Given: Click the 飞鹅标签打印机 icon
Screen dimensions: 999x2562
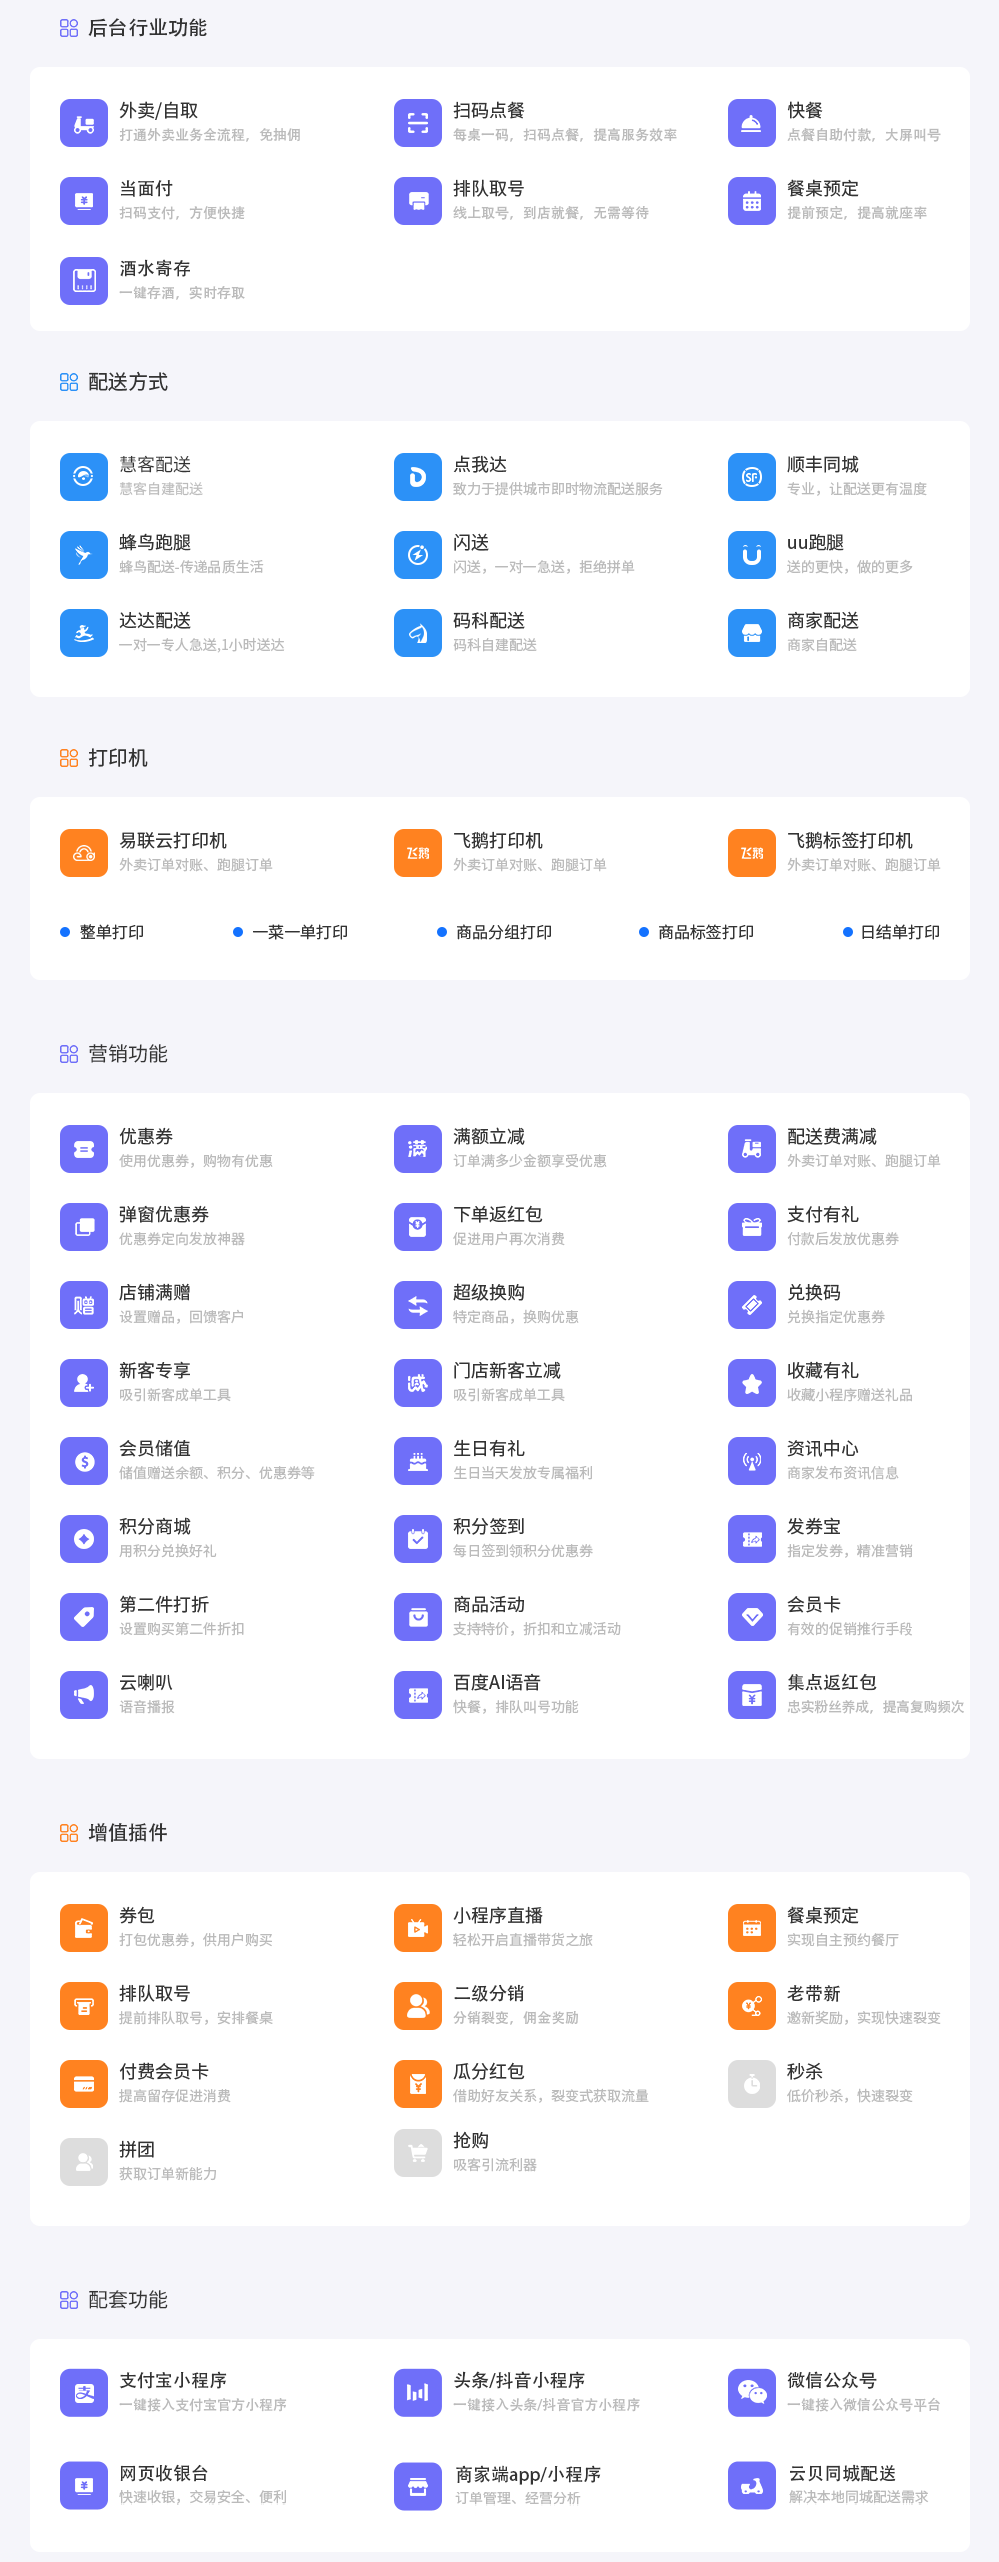Looking at the screenshot, I should pyautogui.click(x=752, y=853).
